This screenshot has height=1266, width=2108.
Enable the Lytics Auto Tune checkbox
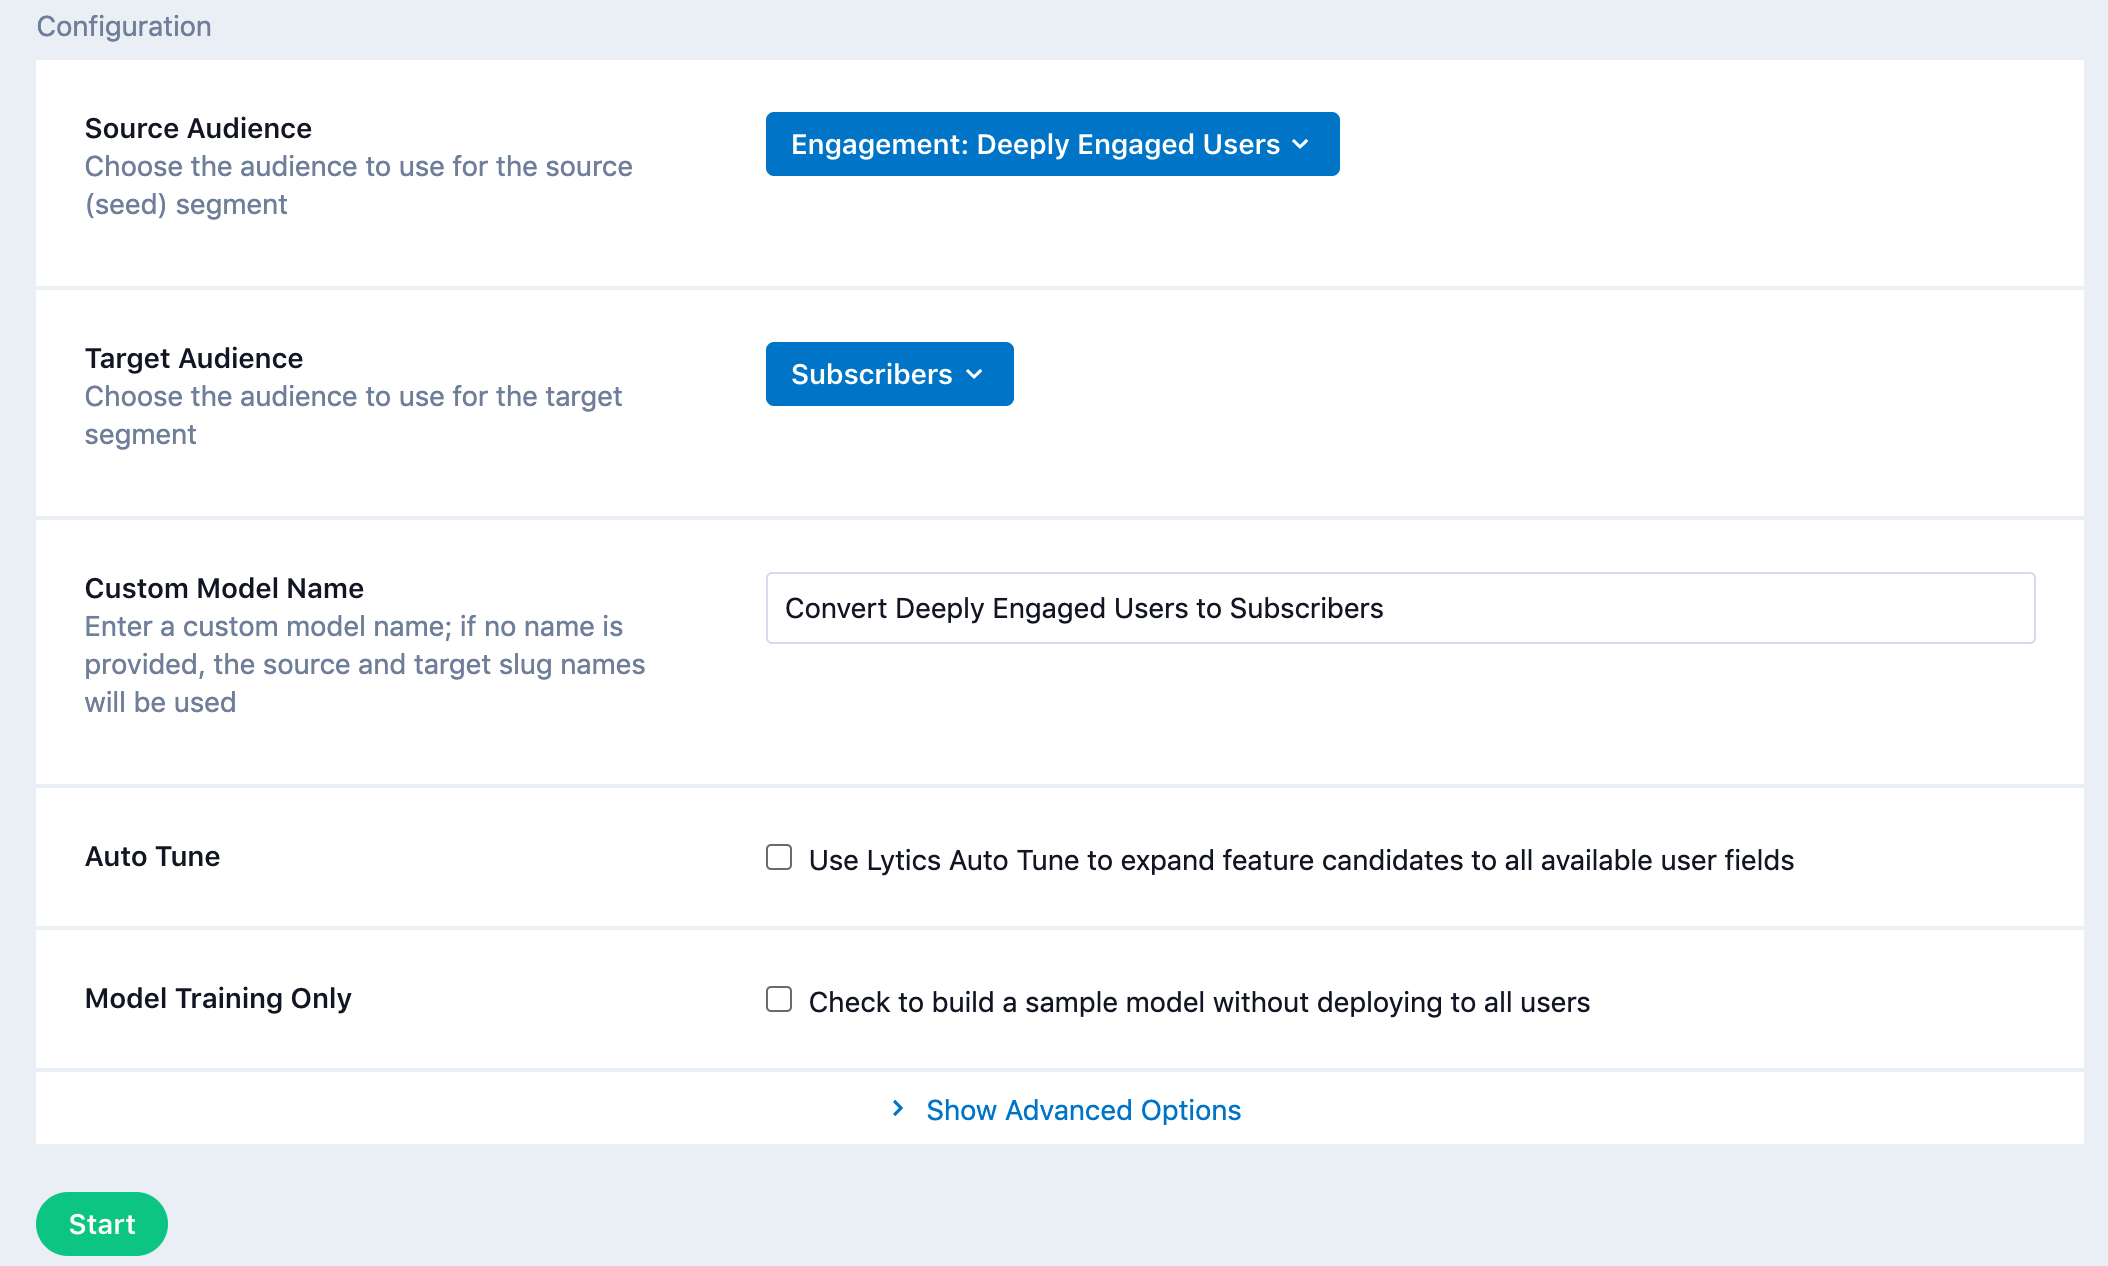(779, 858)
